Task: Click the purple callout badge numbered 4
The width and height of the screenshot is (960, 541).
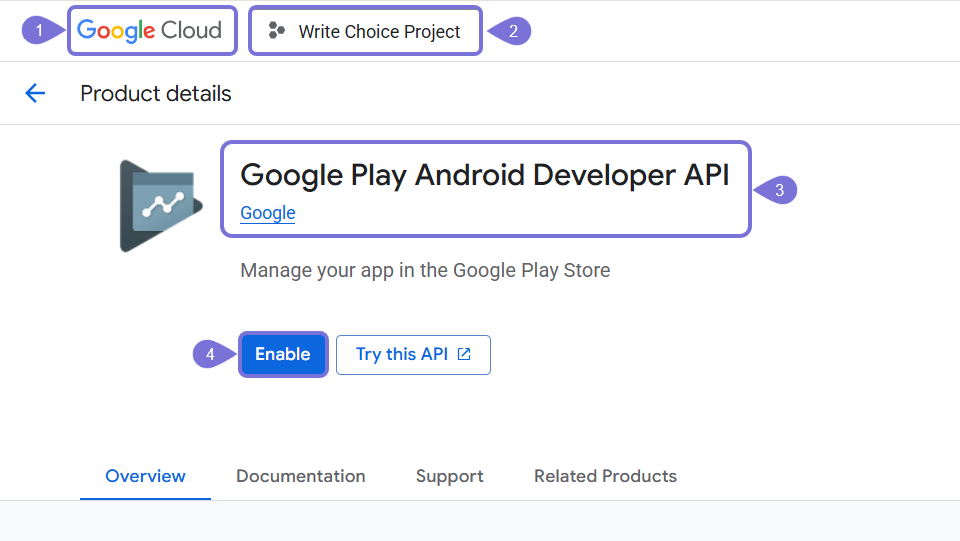Action: [x=209, y=354]
